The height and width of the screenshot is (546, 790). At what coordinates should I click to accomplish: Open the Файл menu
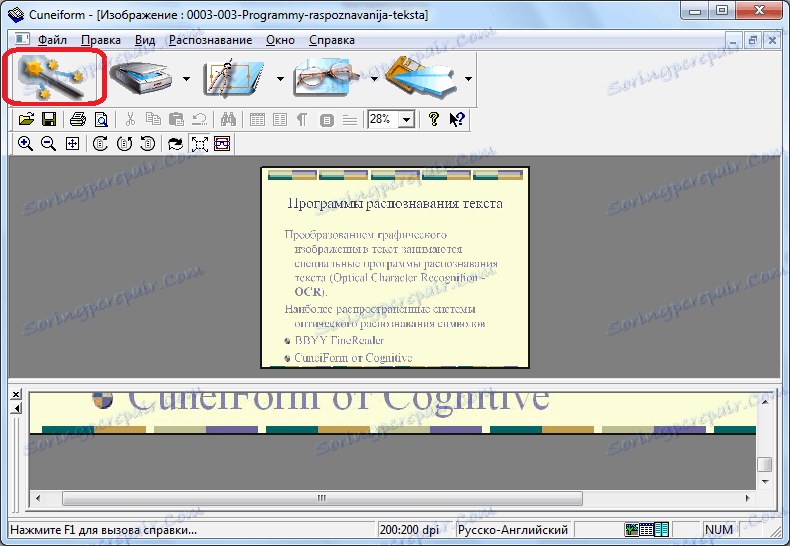[x=52, y=40]
